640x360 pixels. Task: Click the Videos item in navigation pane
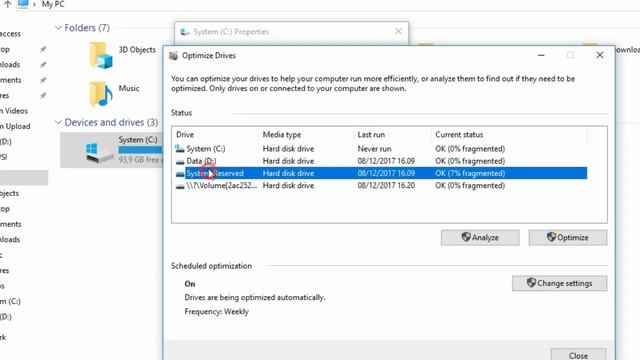tap(14, 111)
